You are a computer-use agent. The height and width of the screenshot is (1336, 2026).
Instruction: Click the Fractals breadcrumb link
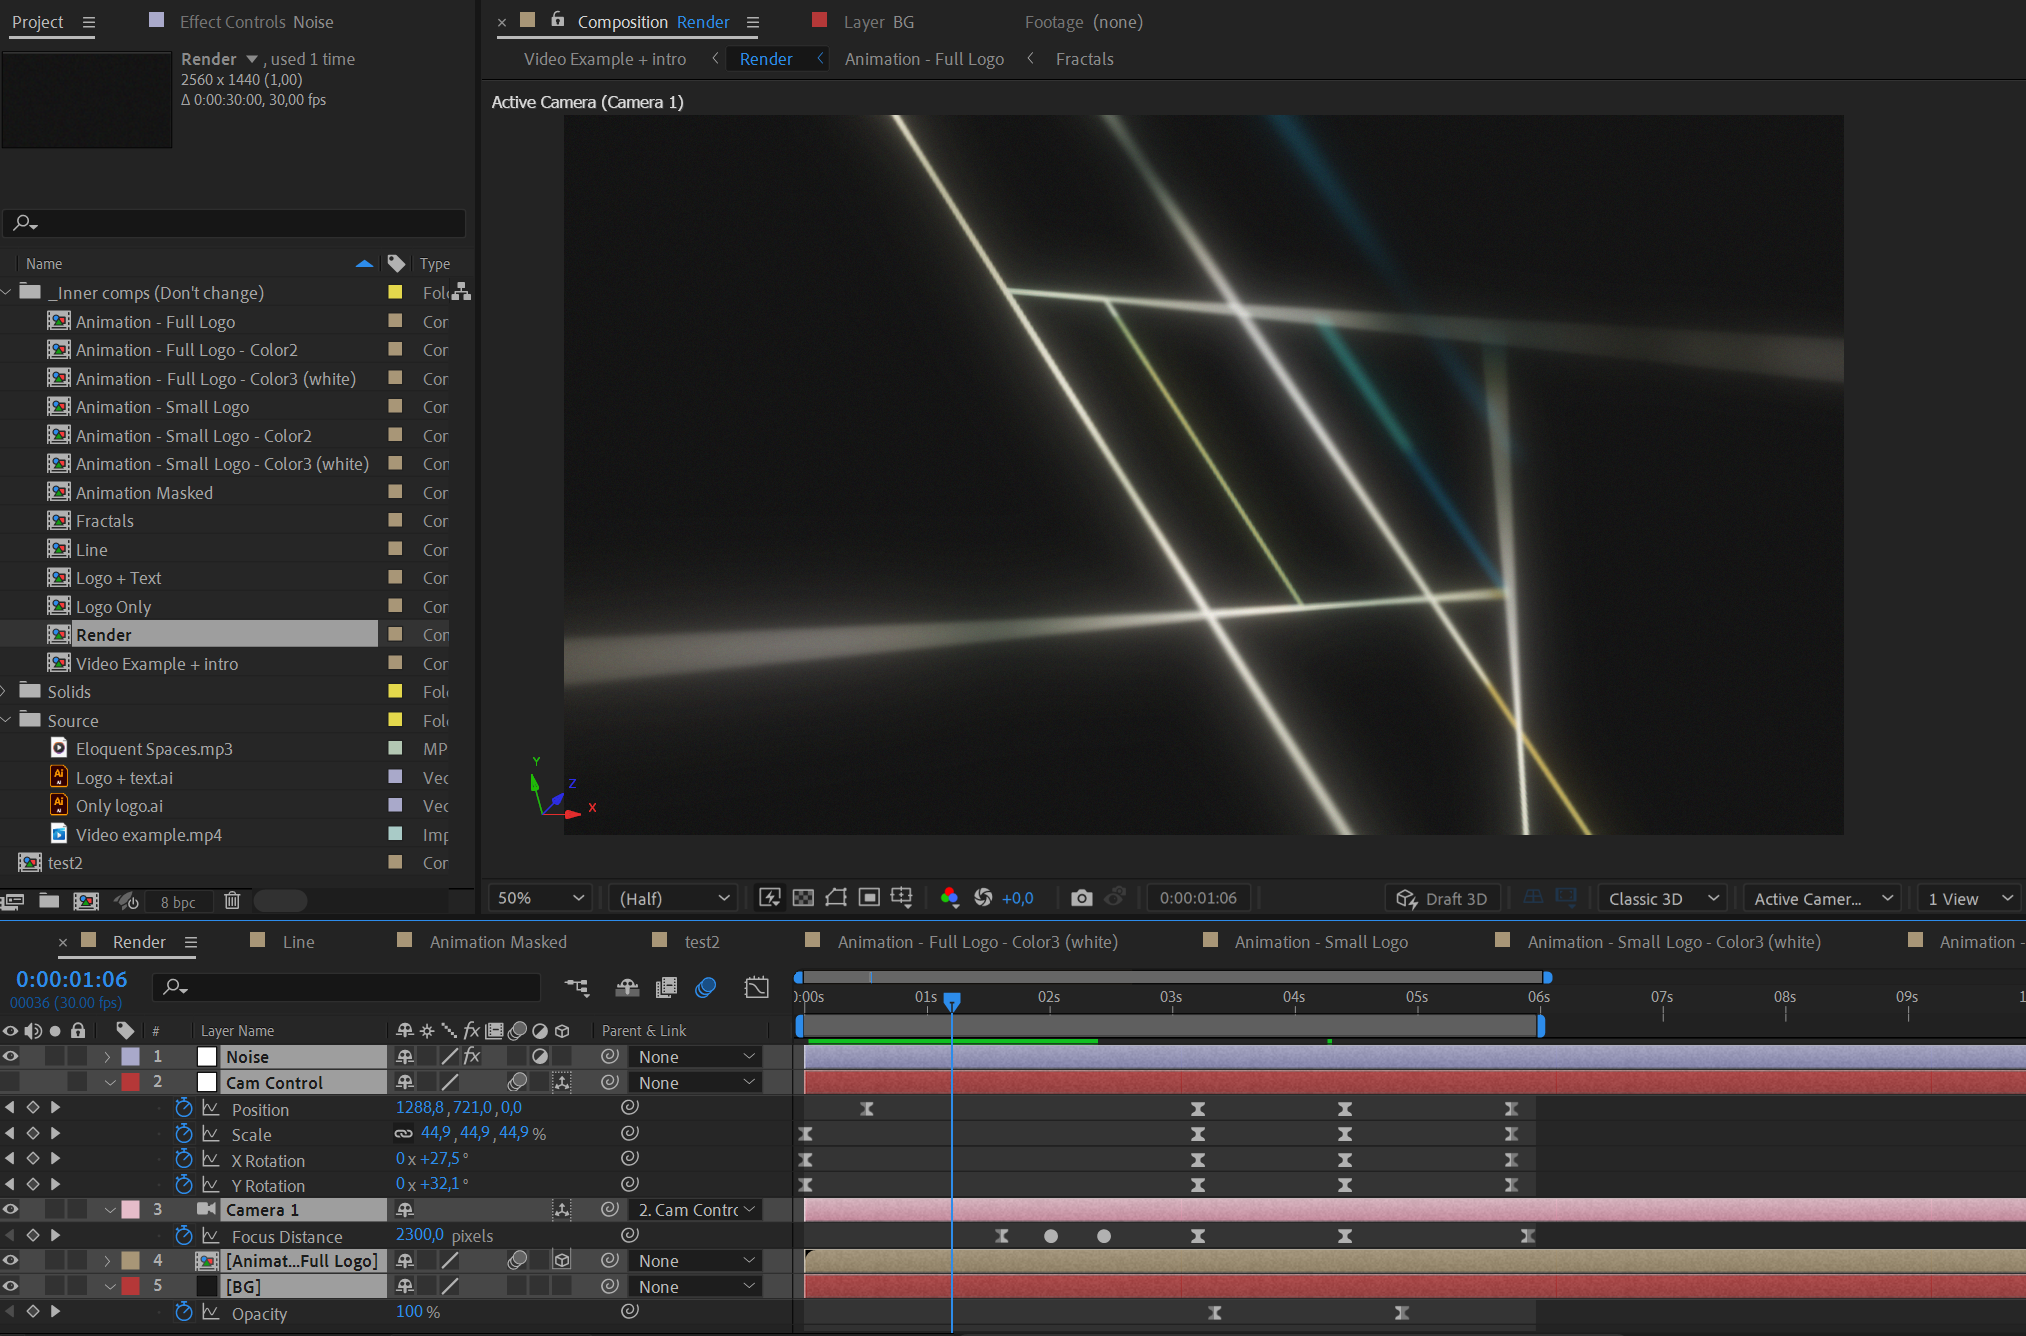coord(1084,59)
